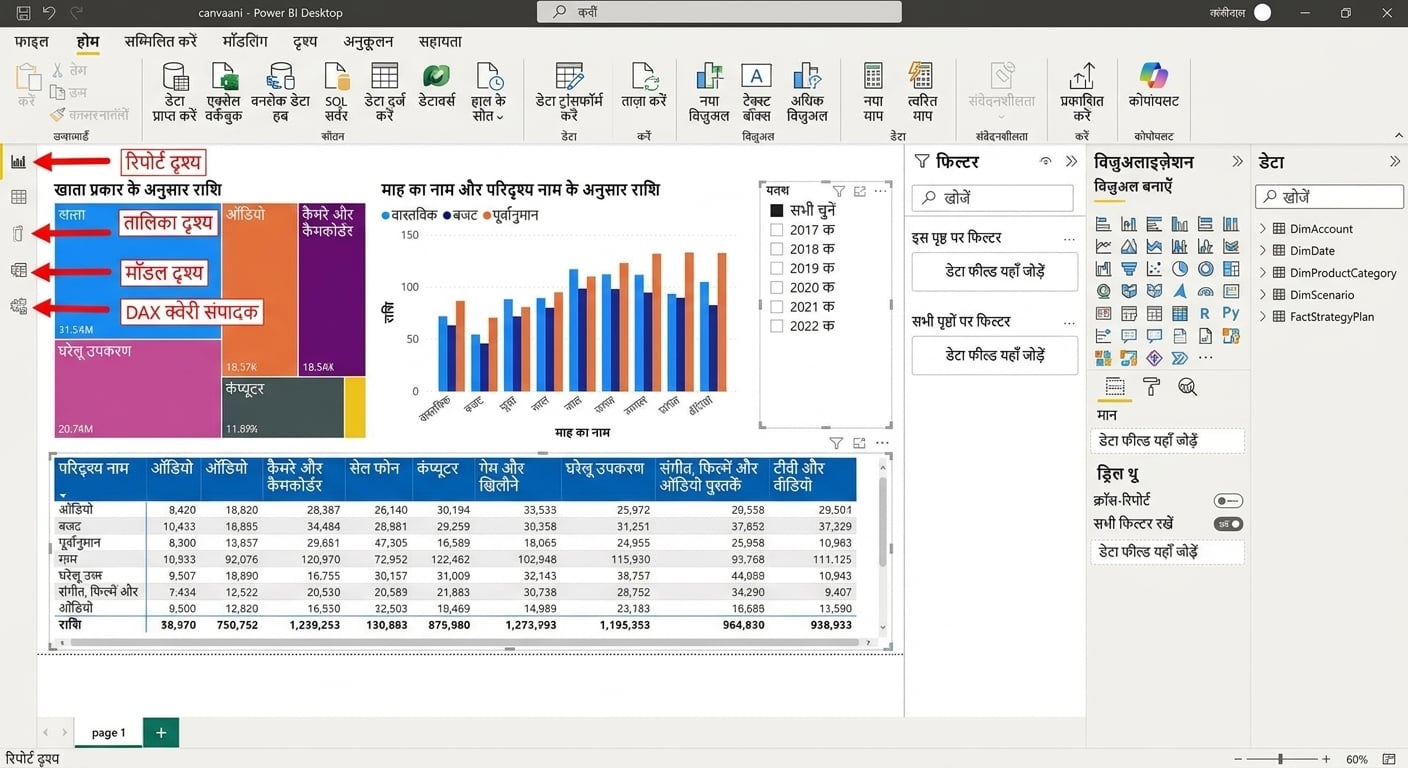The height and width of the screenshot is (768, 1408).
Task: Toggle Keep all filters (सभी फ़िल्टर रखें)
Action: (x=1228, y=524)
